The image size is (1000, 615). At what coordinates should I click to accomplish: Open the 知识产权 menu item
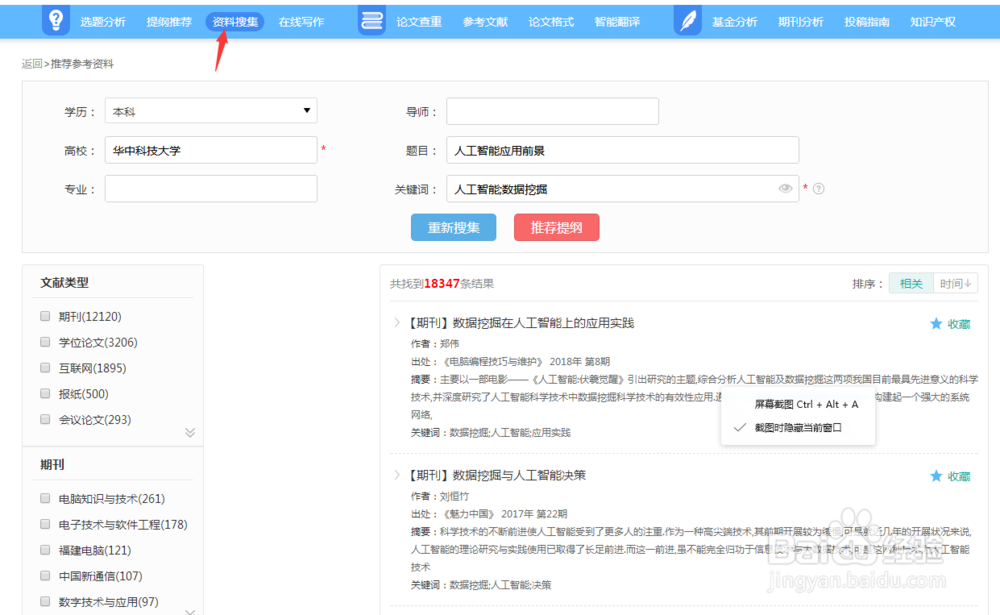click(933, 22)
